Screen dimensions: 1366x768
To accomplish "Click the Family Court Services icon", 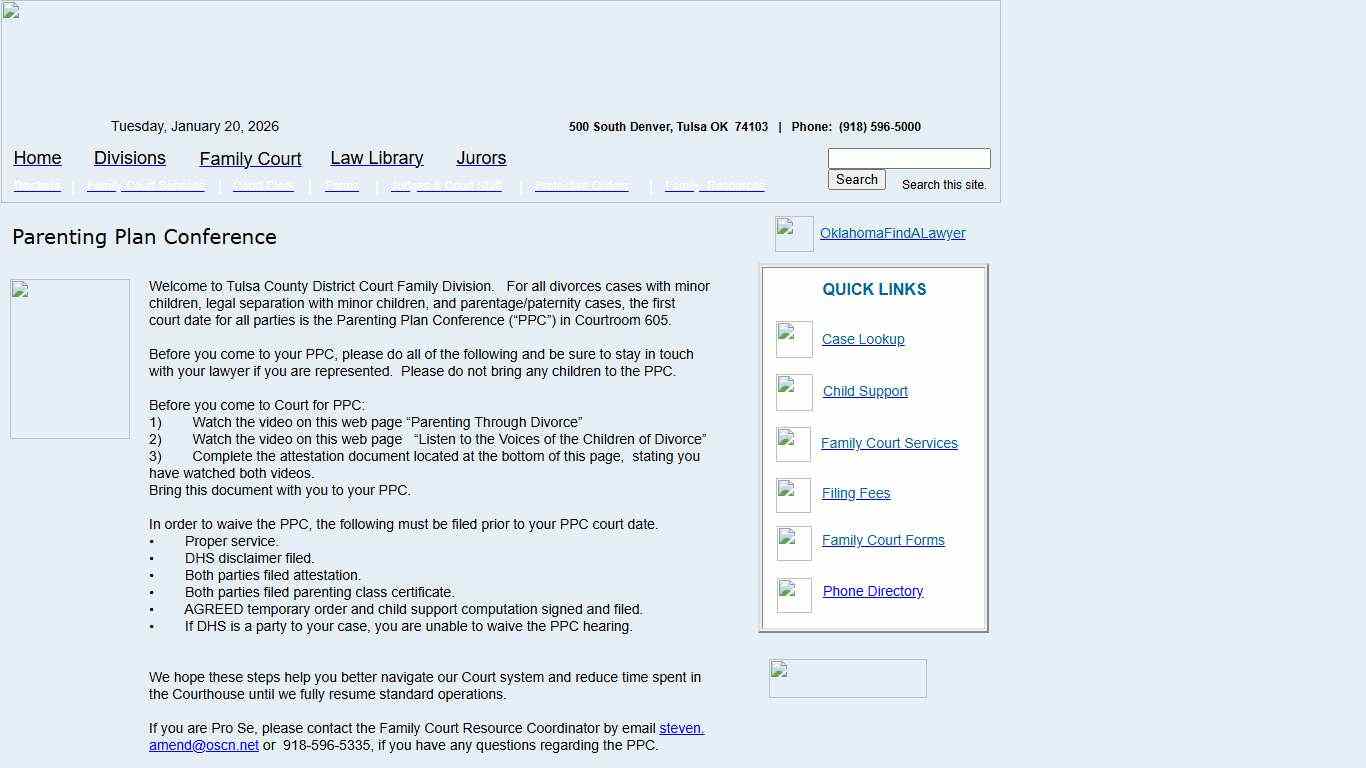I will click(792, 444).
